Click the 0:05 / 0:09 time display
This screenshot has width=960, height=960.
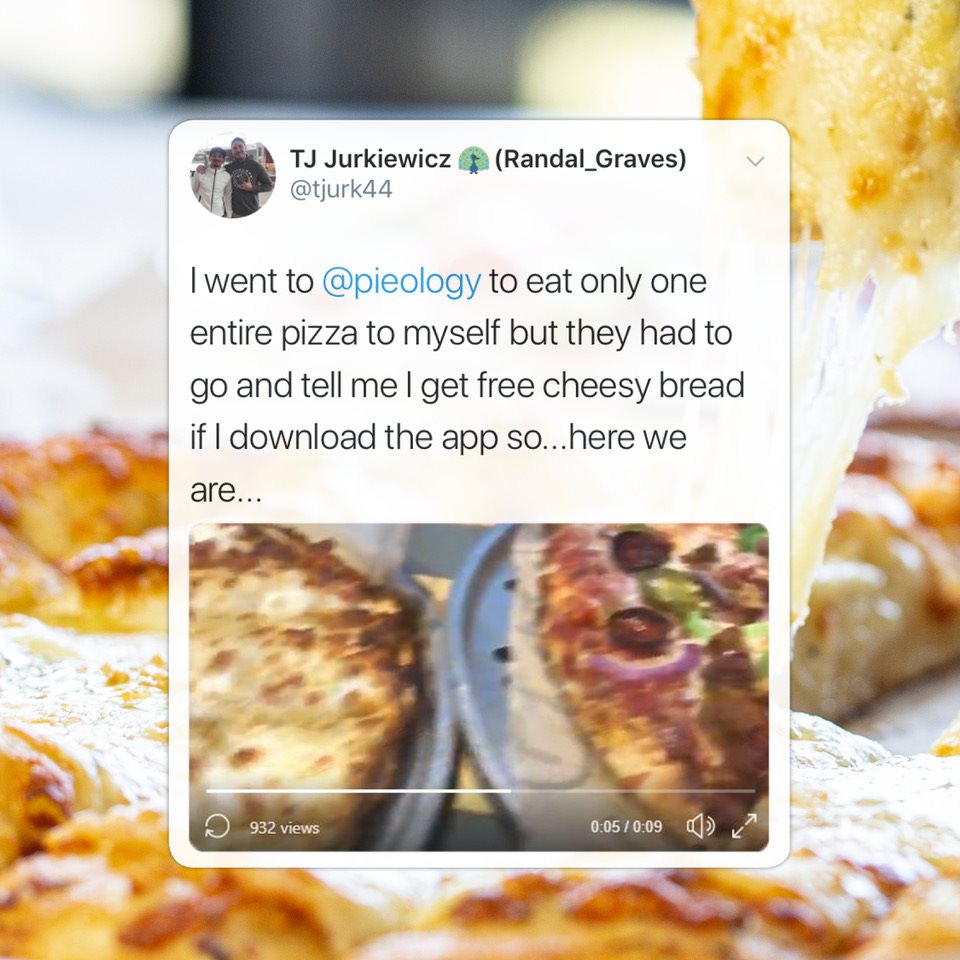pyautogui.click(x=626, y=827)
